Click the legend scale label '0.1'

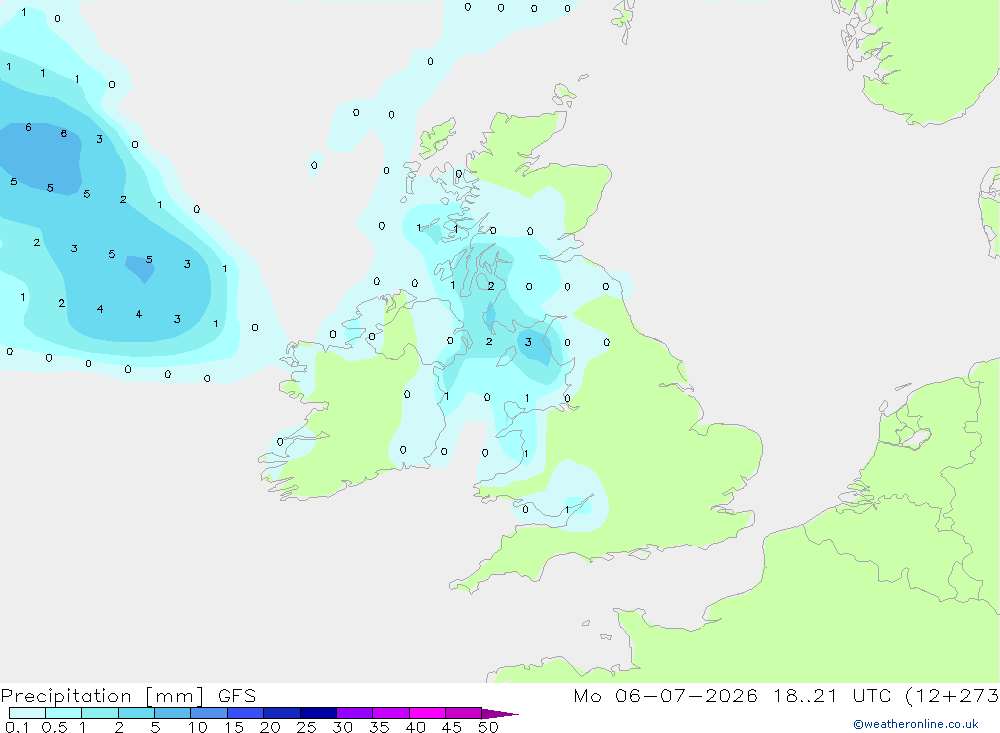click(x=17, y=727)
